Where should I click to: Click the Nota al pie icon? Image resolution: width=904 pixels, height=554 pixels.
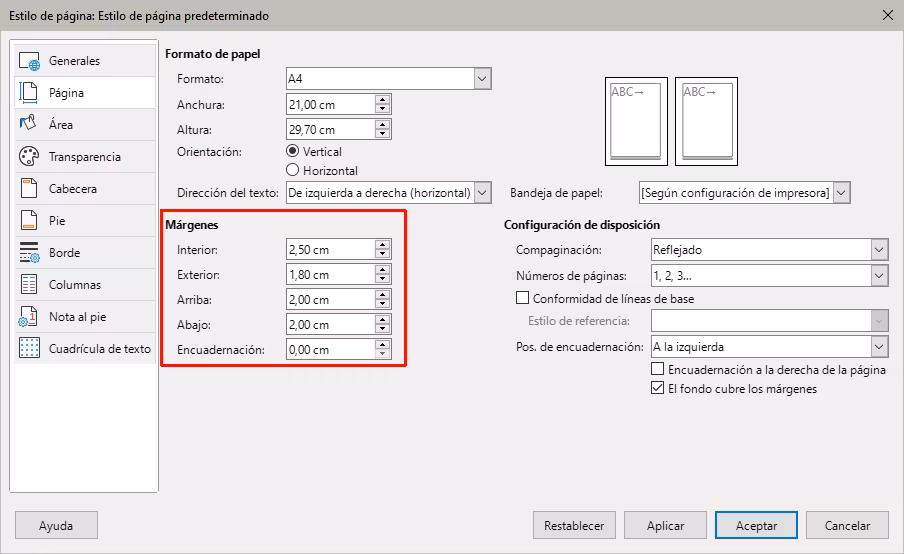(x=30, y=317)
